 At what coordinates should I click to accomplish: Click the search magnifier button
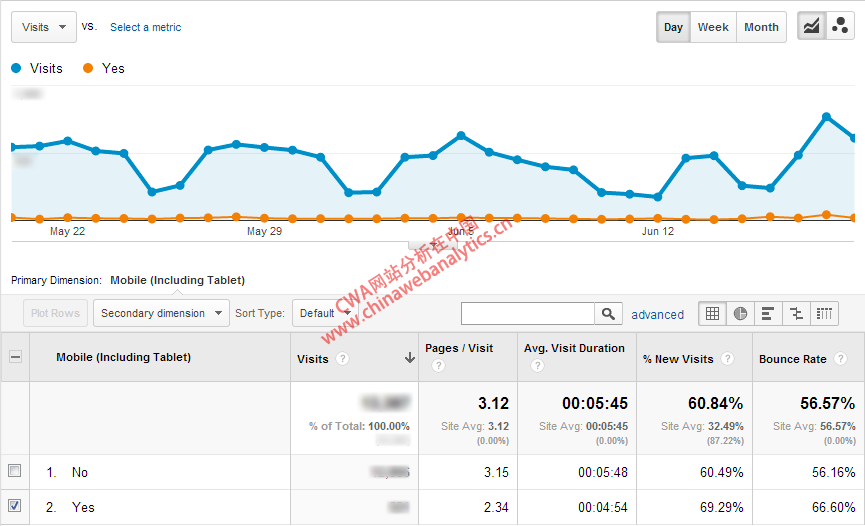point(608,314)
